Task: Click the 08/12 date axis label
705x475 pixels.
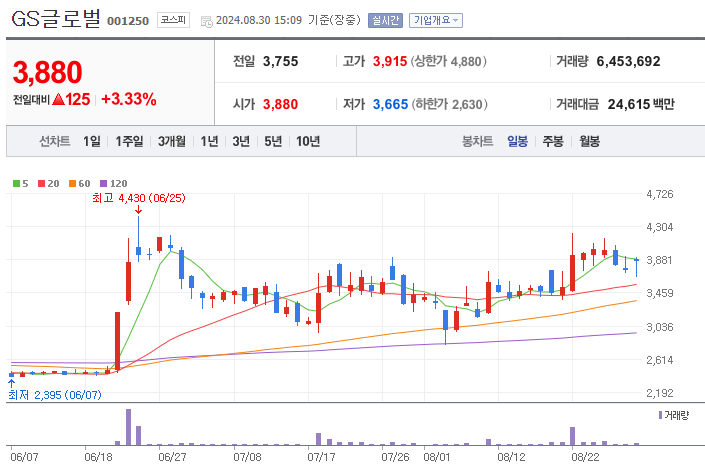Action: tap(511, 457)
